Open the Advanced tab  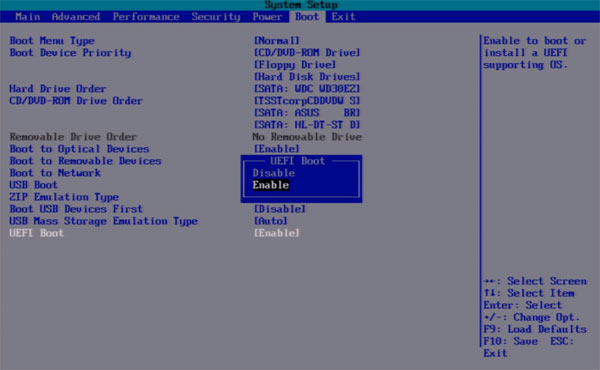click(x=76, y=17)
